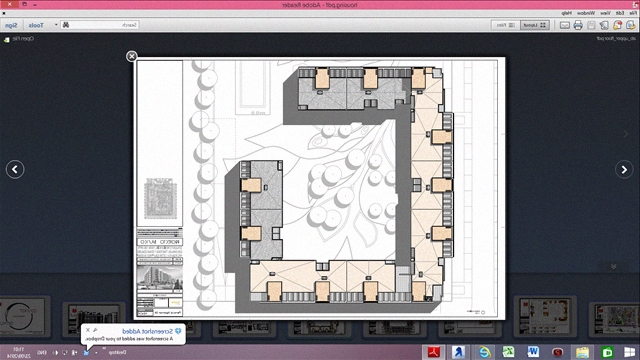Click the Print icon in the toolbar
Image resolution: width=640 pixels, height=360 pixels.
pos(578,25)
